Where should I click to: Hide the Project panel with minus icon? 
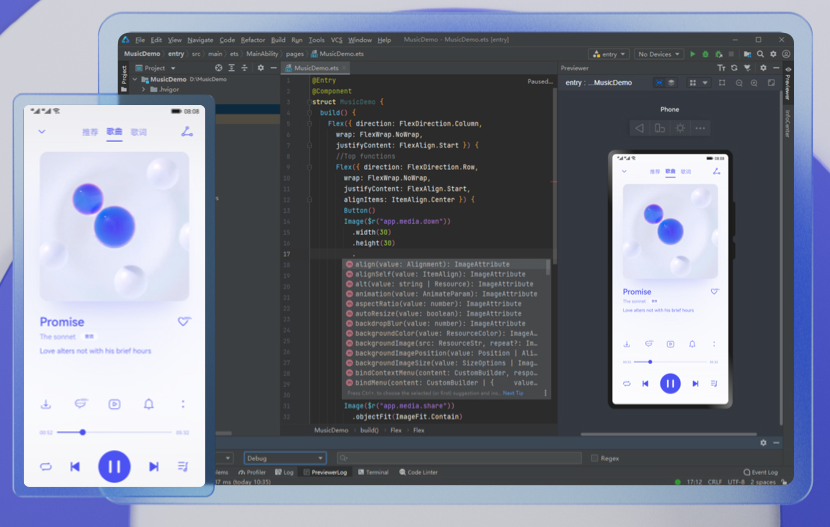click(x=274, y=68)
